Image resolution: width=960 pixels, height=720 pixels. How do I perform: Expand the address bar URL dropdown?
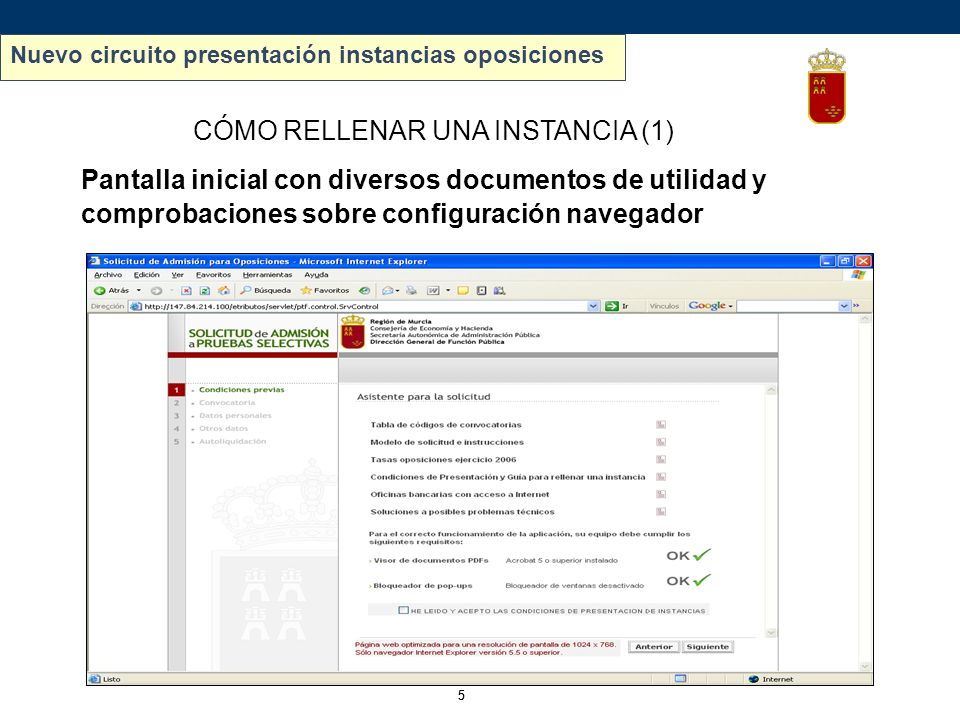[x=593, y=306]
